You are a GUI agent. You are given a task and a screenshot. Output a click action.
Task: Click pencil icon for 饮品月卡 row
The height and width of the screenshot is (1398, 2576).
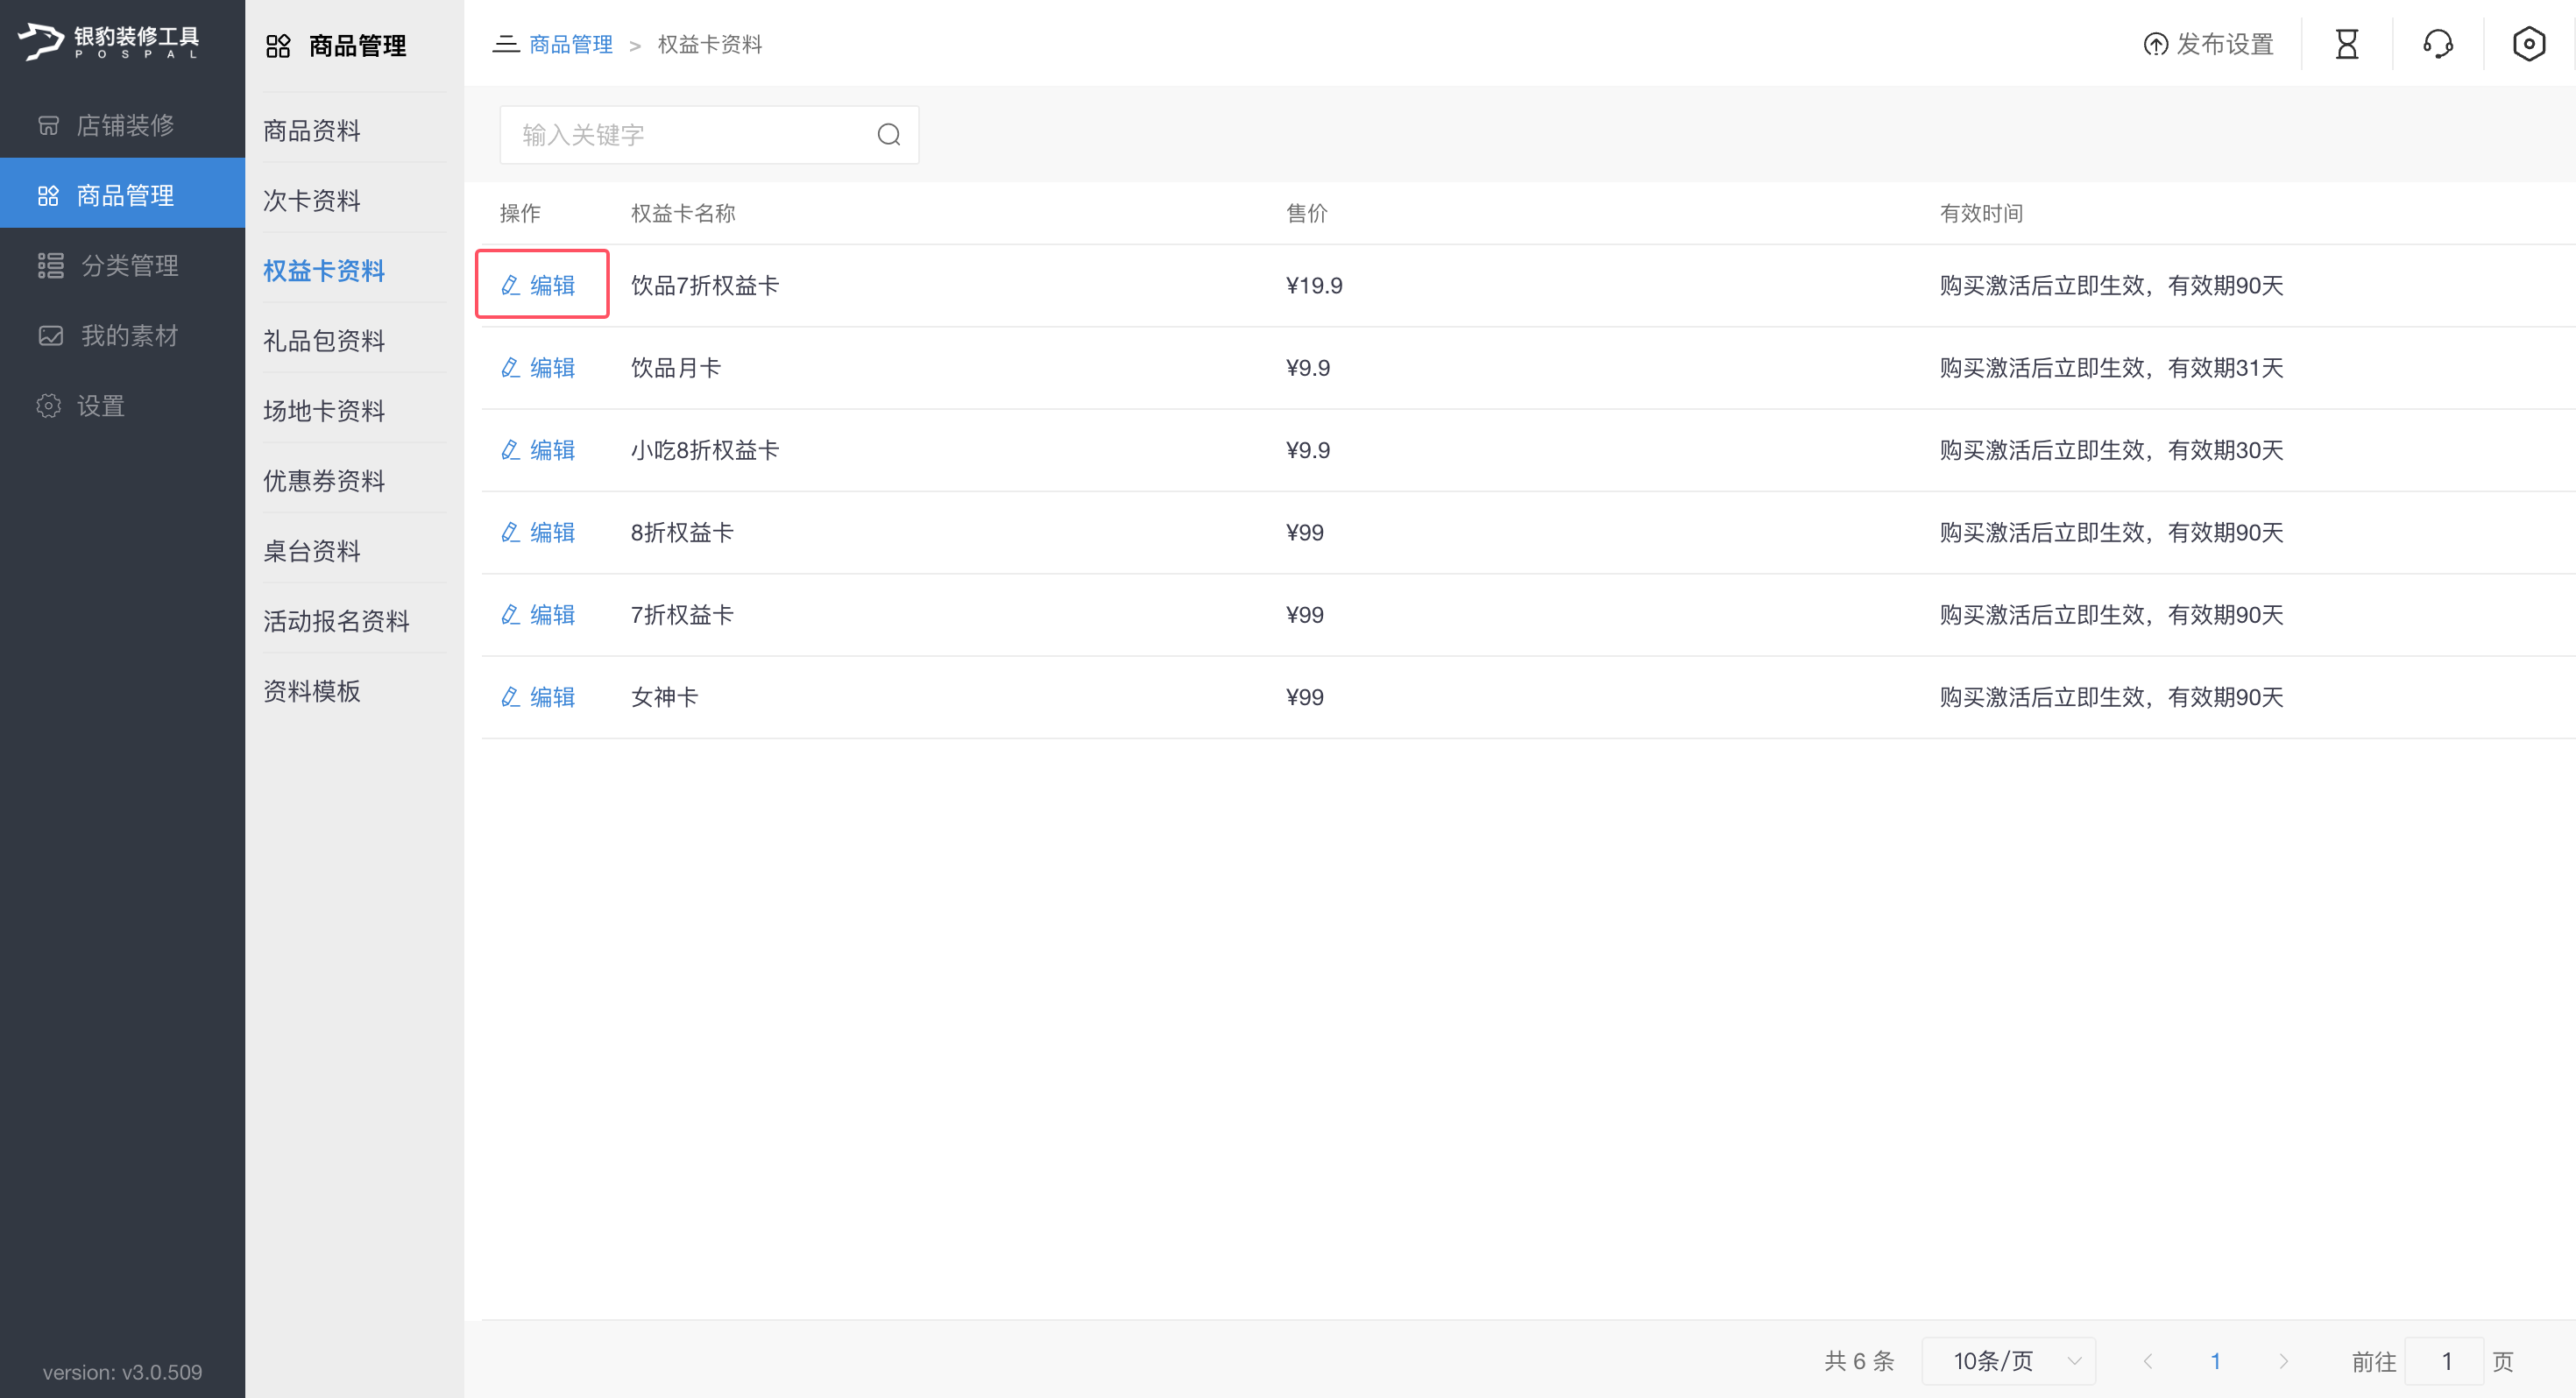pos(510,368)
